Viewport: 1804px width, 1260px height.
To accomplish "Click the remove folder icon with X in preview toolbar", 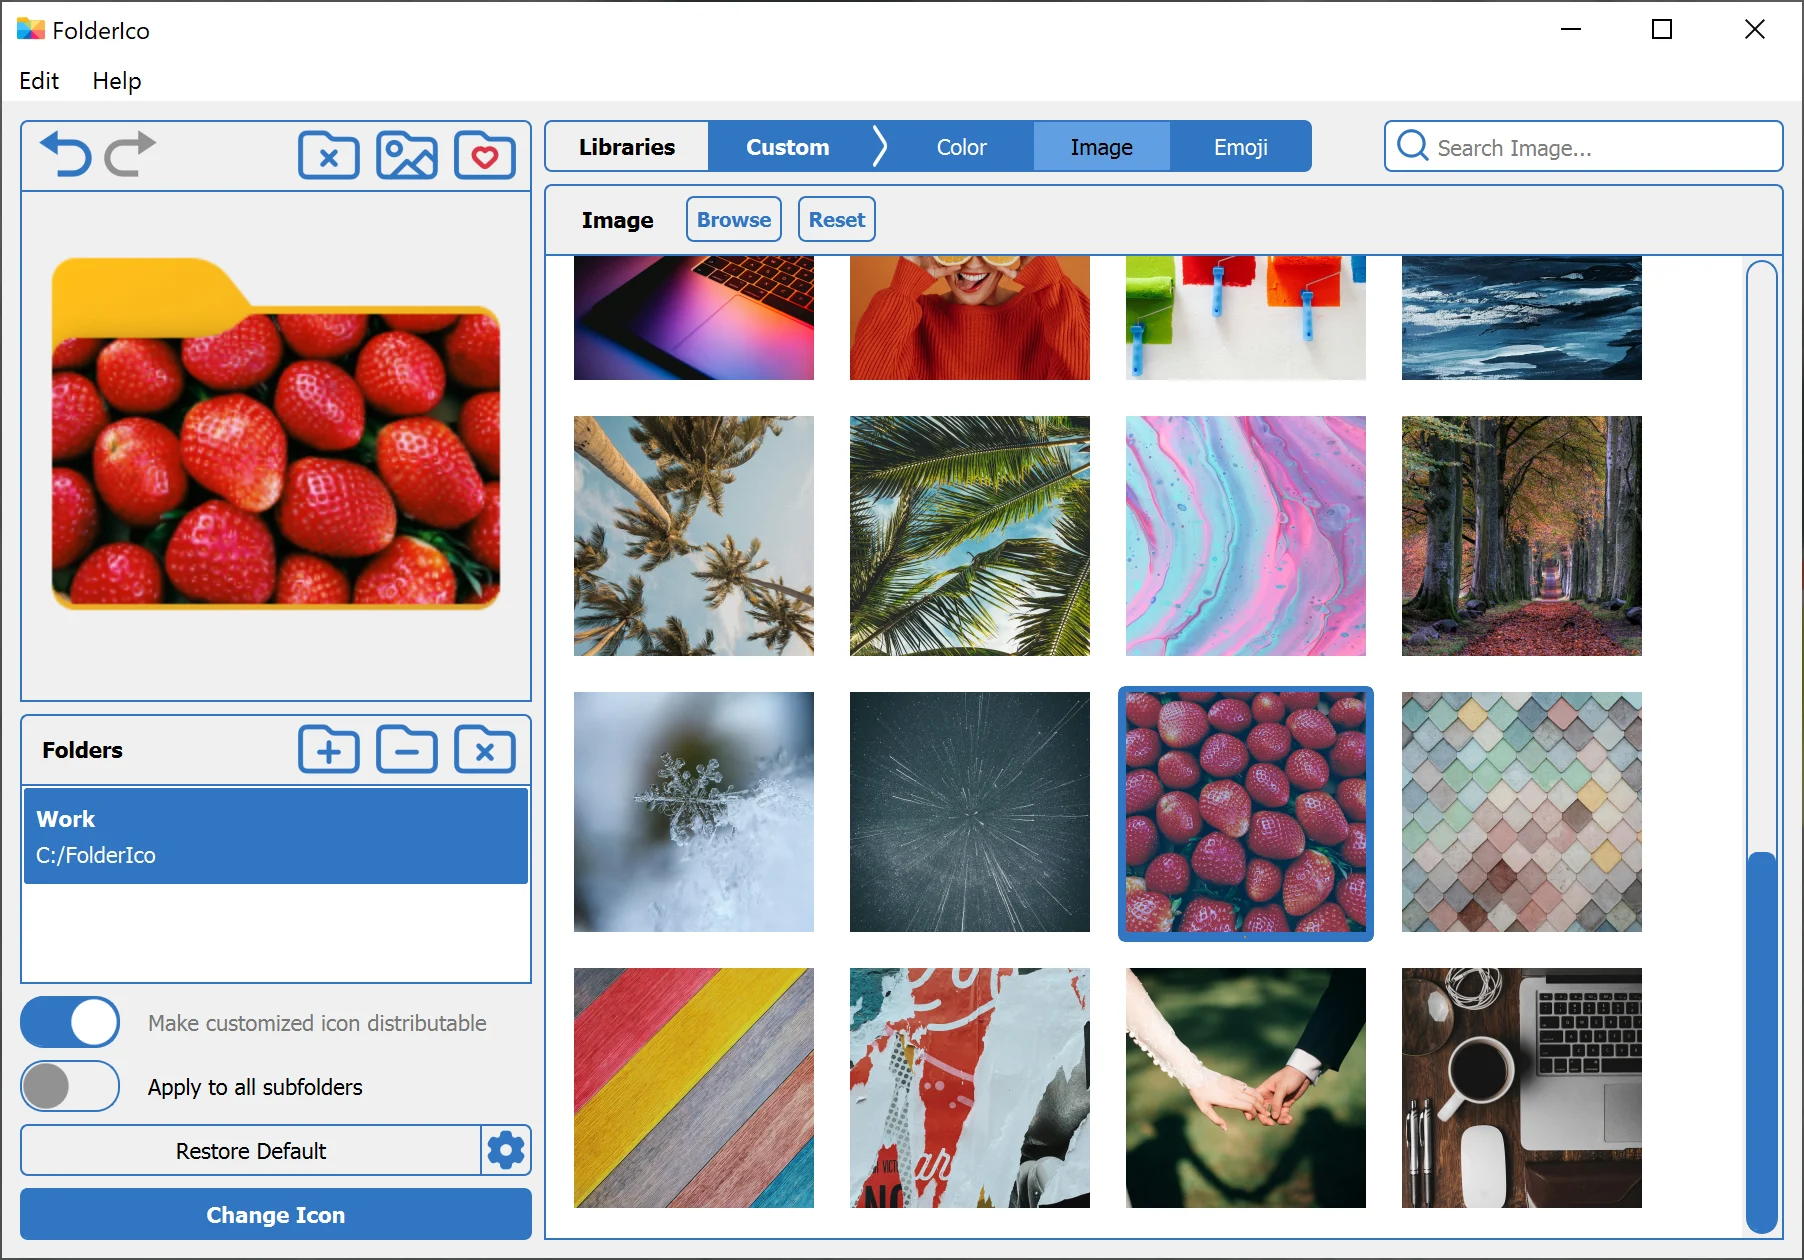I will pos(329,155).
